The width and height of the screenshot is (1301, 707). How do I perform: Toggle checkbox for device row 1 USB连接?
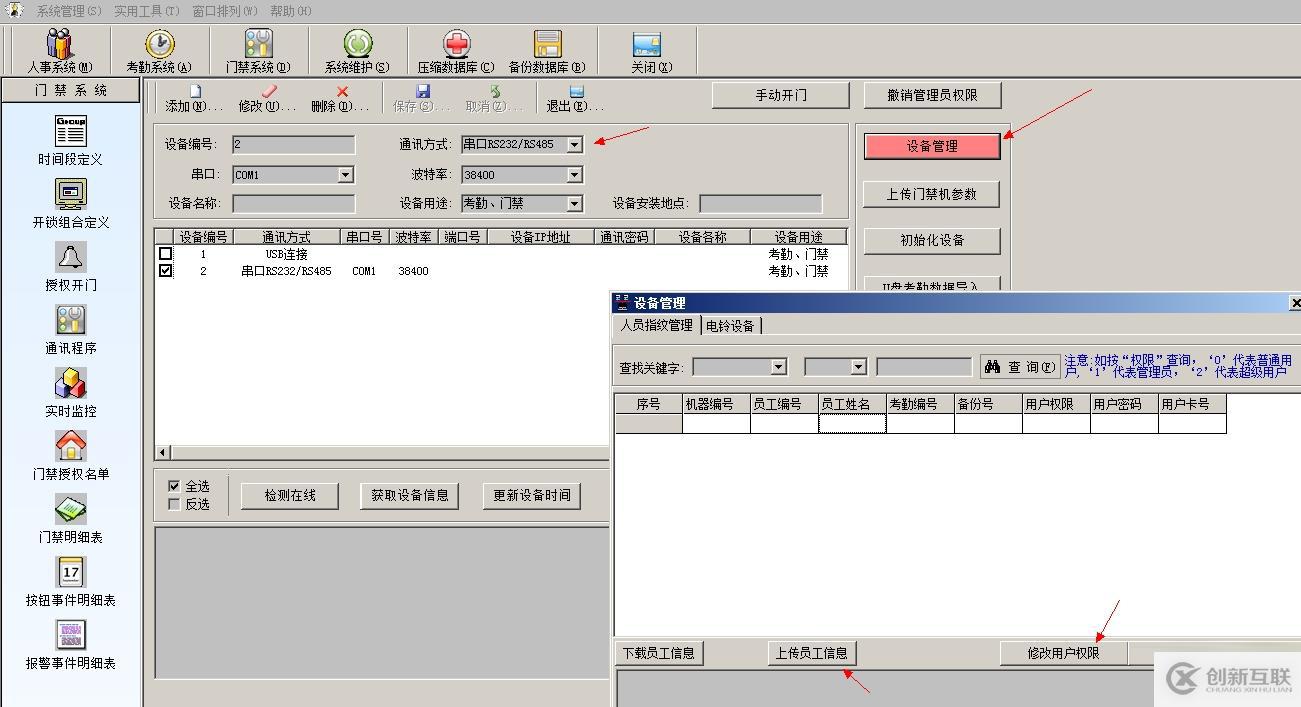click(166, 254)
